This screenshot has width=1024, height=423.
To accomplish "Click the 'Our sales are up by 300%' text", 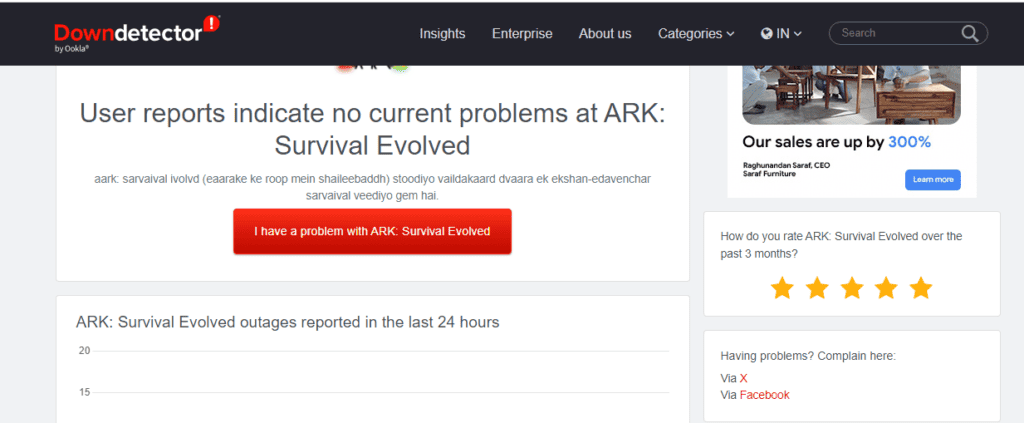I will 837,142.
